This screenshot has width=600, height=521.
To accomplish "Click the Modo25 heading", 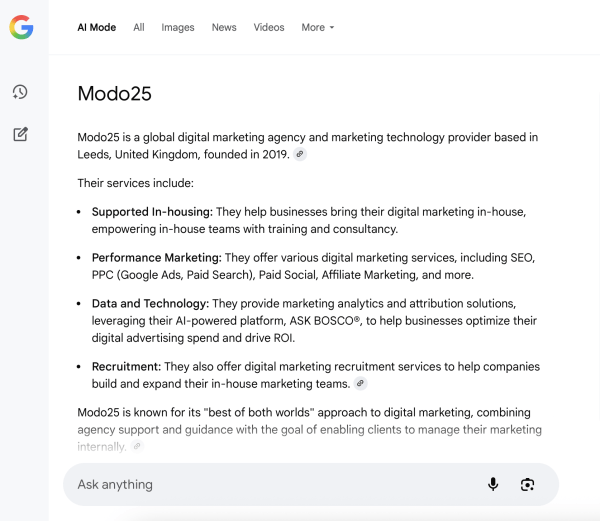I will click(x=115, y=94).
